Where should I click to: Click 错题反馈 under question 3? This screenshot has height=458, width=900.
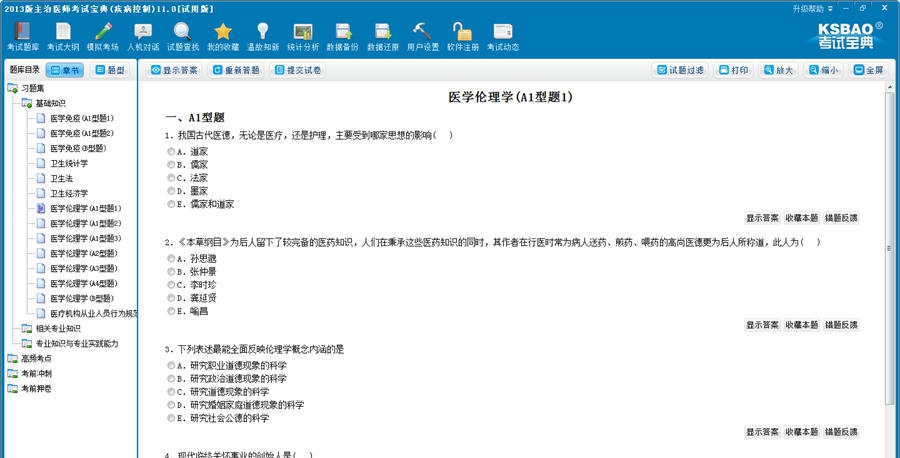(841, 432)
